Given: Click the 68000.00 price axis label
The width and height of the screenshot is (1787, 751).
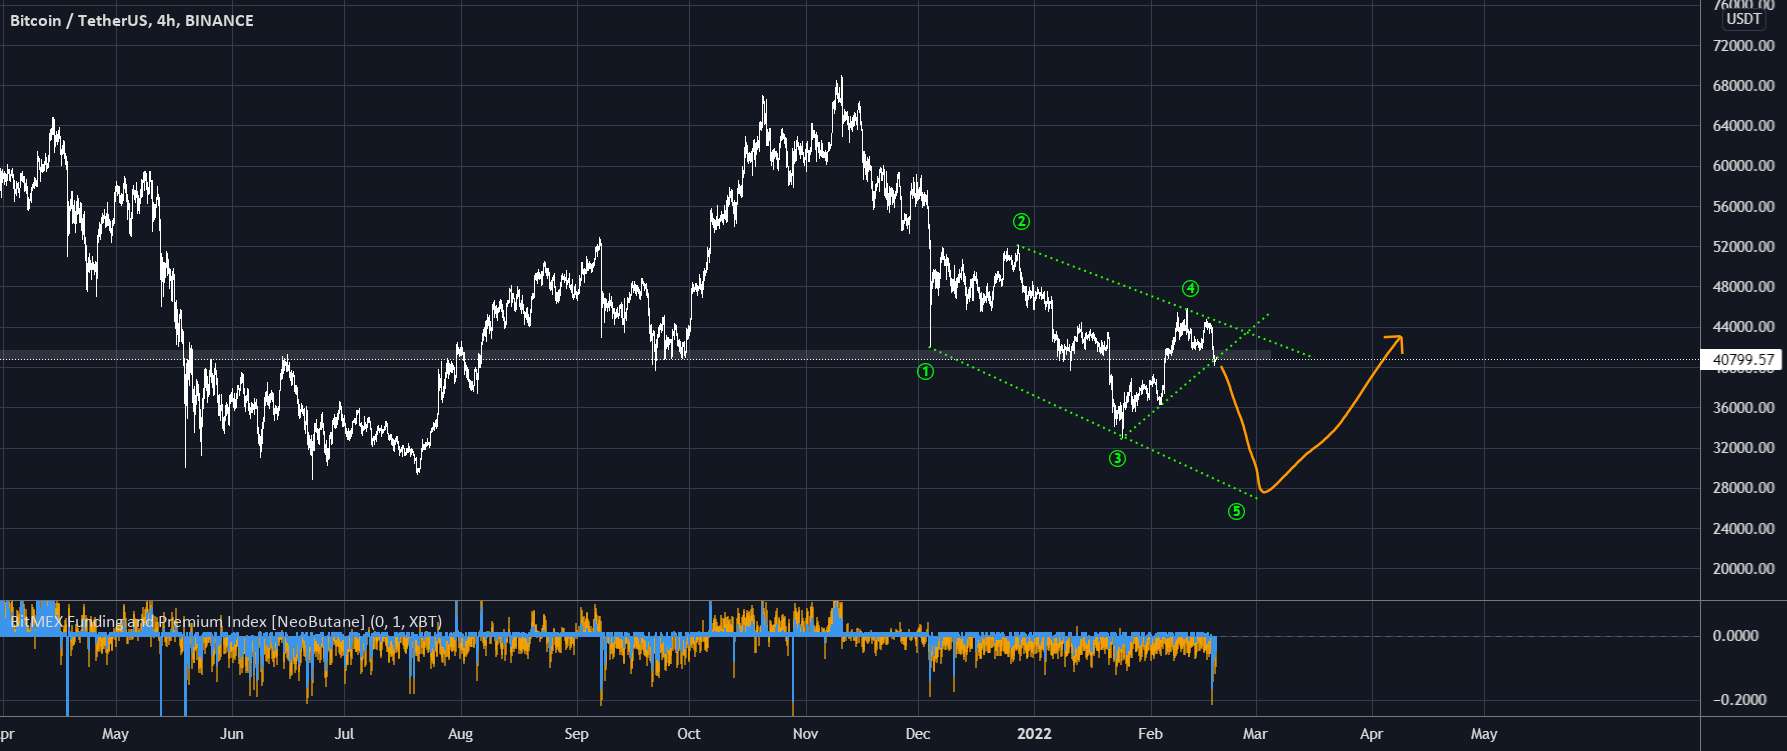Looking at the screenshot, I should coord(1744,86).
